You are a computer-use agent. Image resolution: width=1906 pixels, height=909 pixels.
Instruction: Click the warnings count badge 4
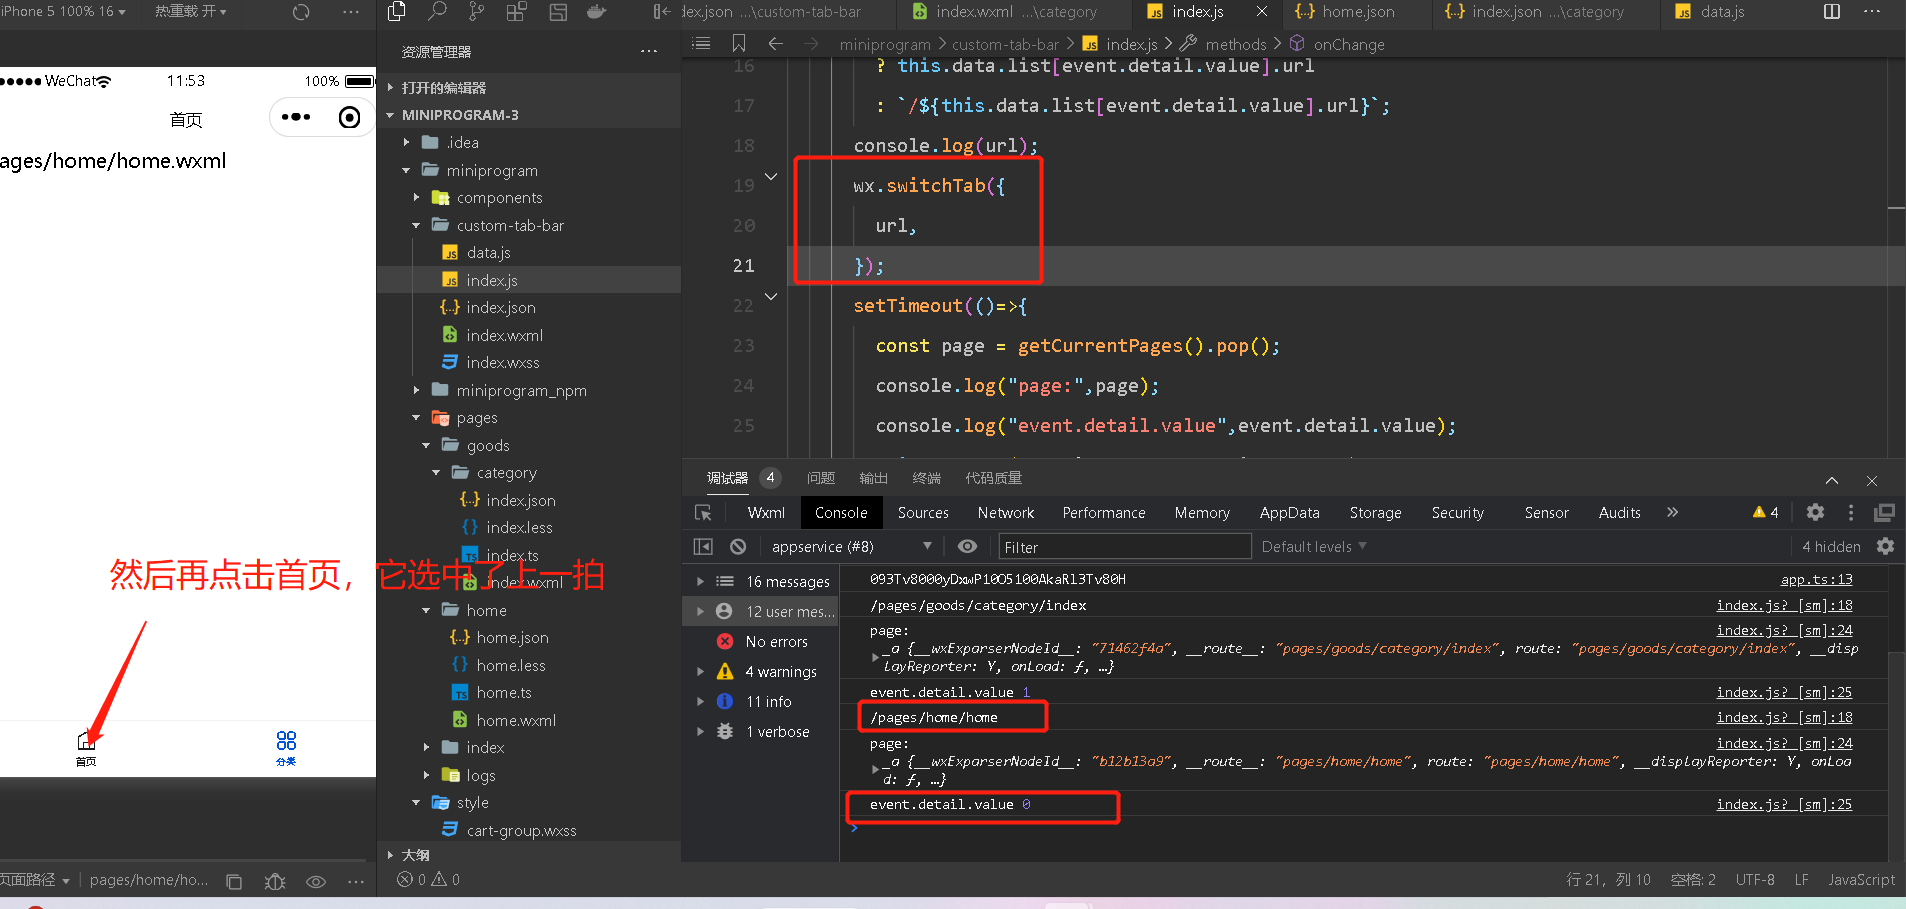(x=1765, y=512)
